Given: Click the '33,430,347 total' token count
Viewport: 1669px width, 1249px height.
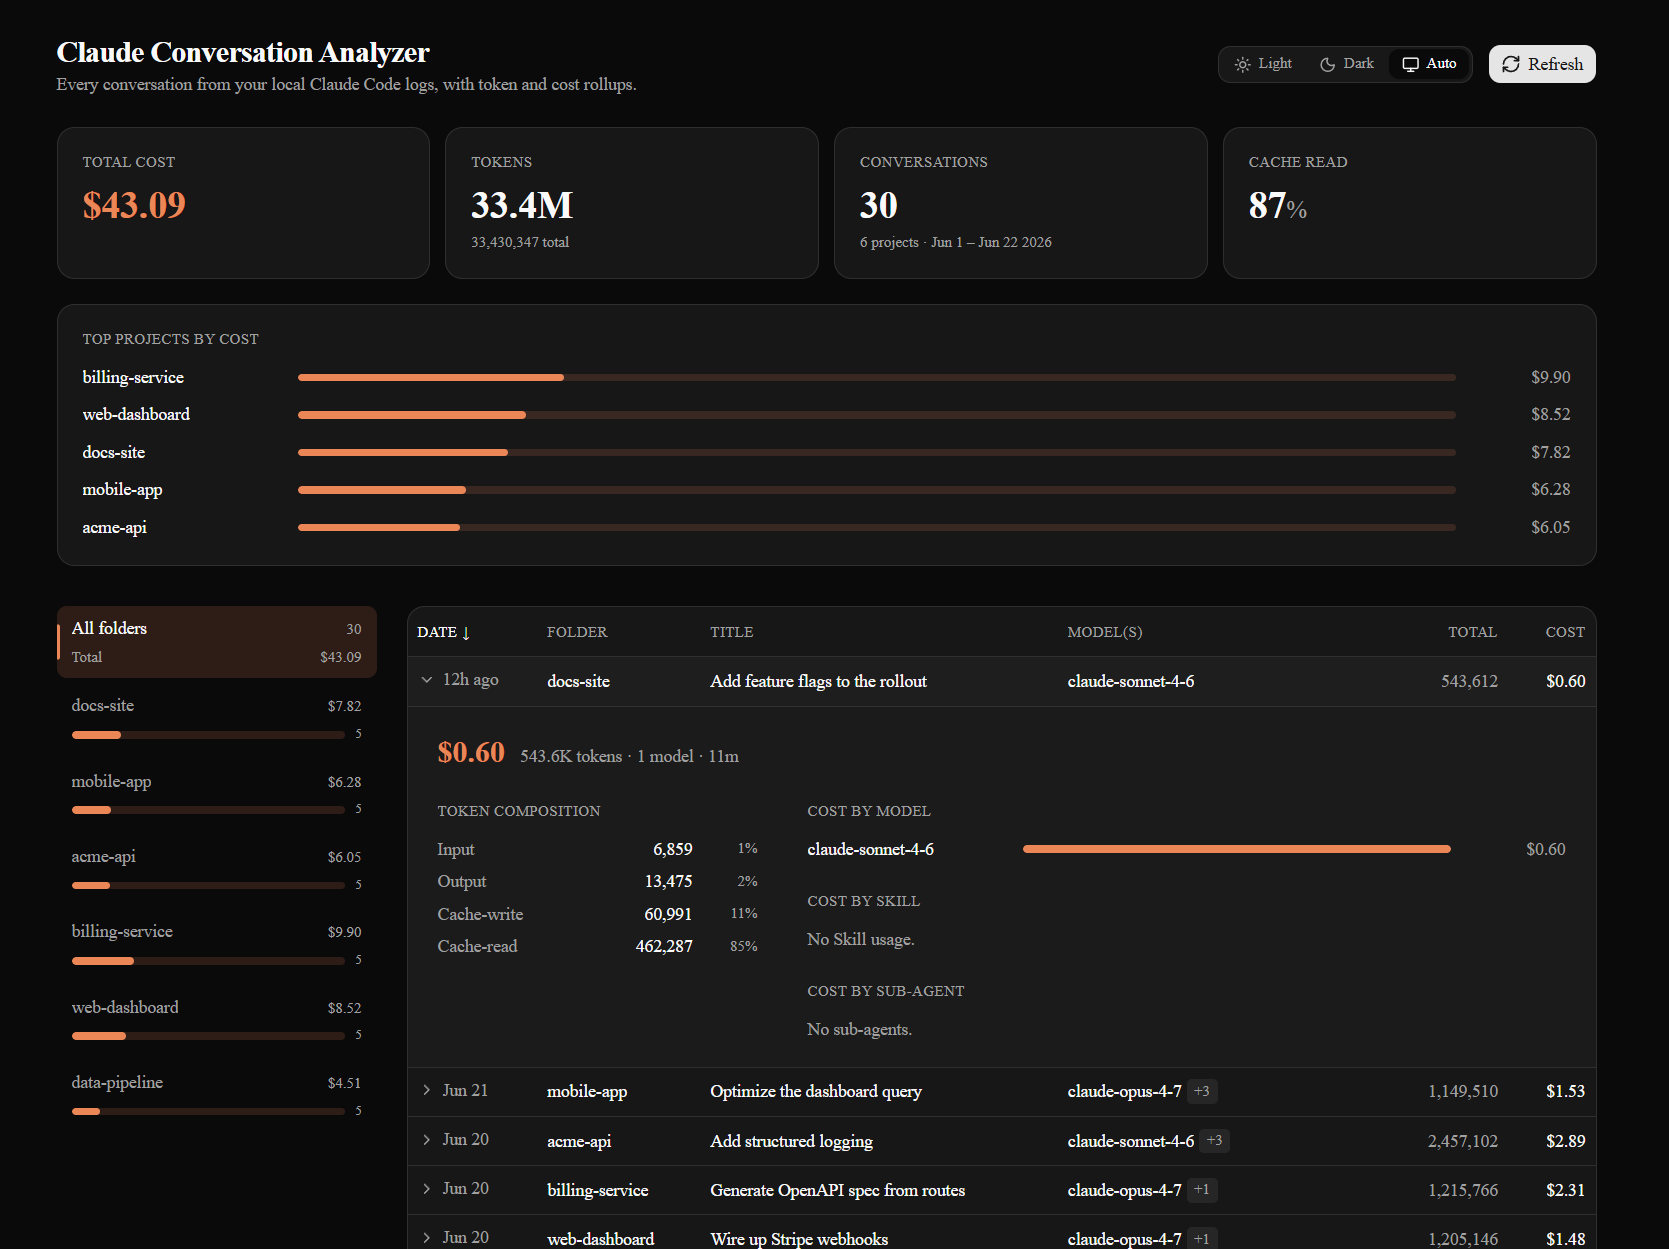Looking at the screenshot, I should pyautogui.click(x=520, y=242).
